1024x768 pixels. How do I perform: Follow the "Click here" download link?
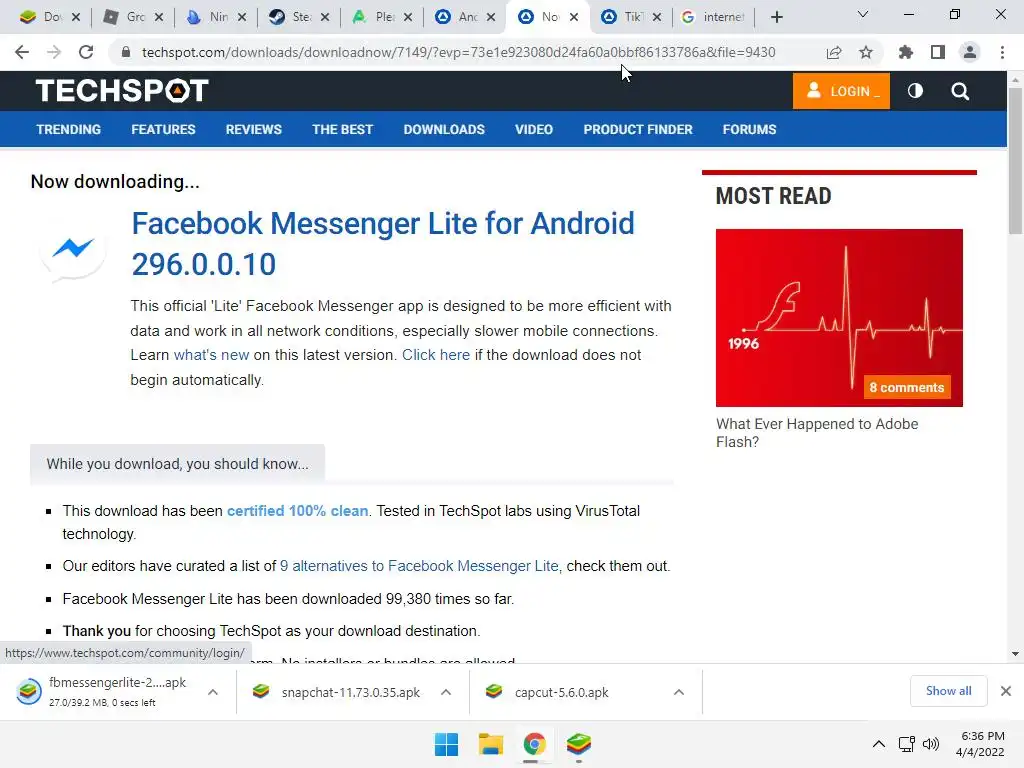pyautogui.click(x=436, y=355)
